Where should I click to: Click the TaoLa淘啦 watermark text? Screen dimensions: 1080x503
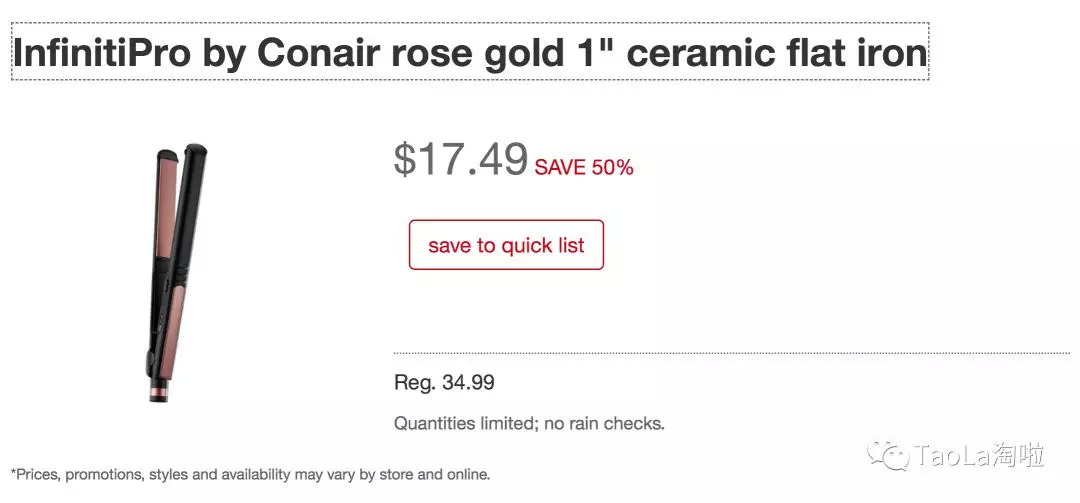coord(978,457)
